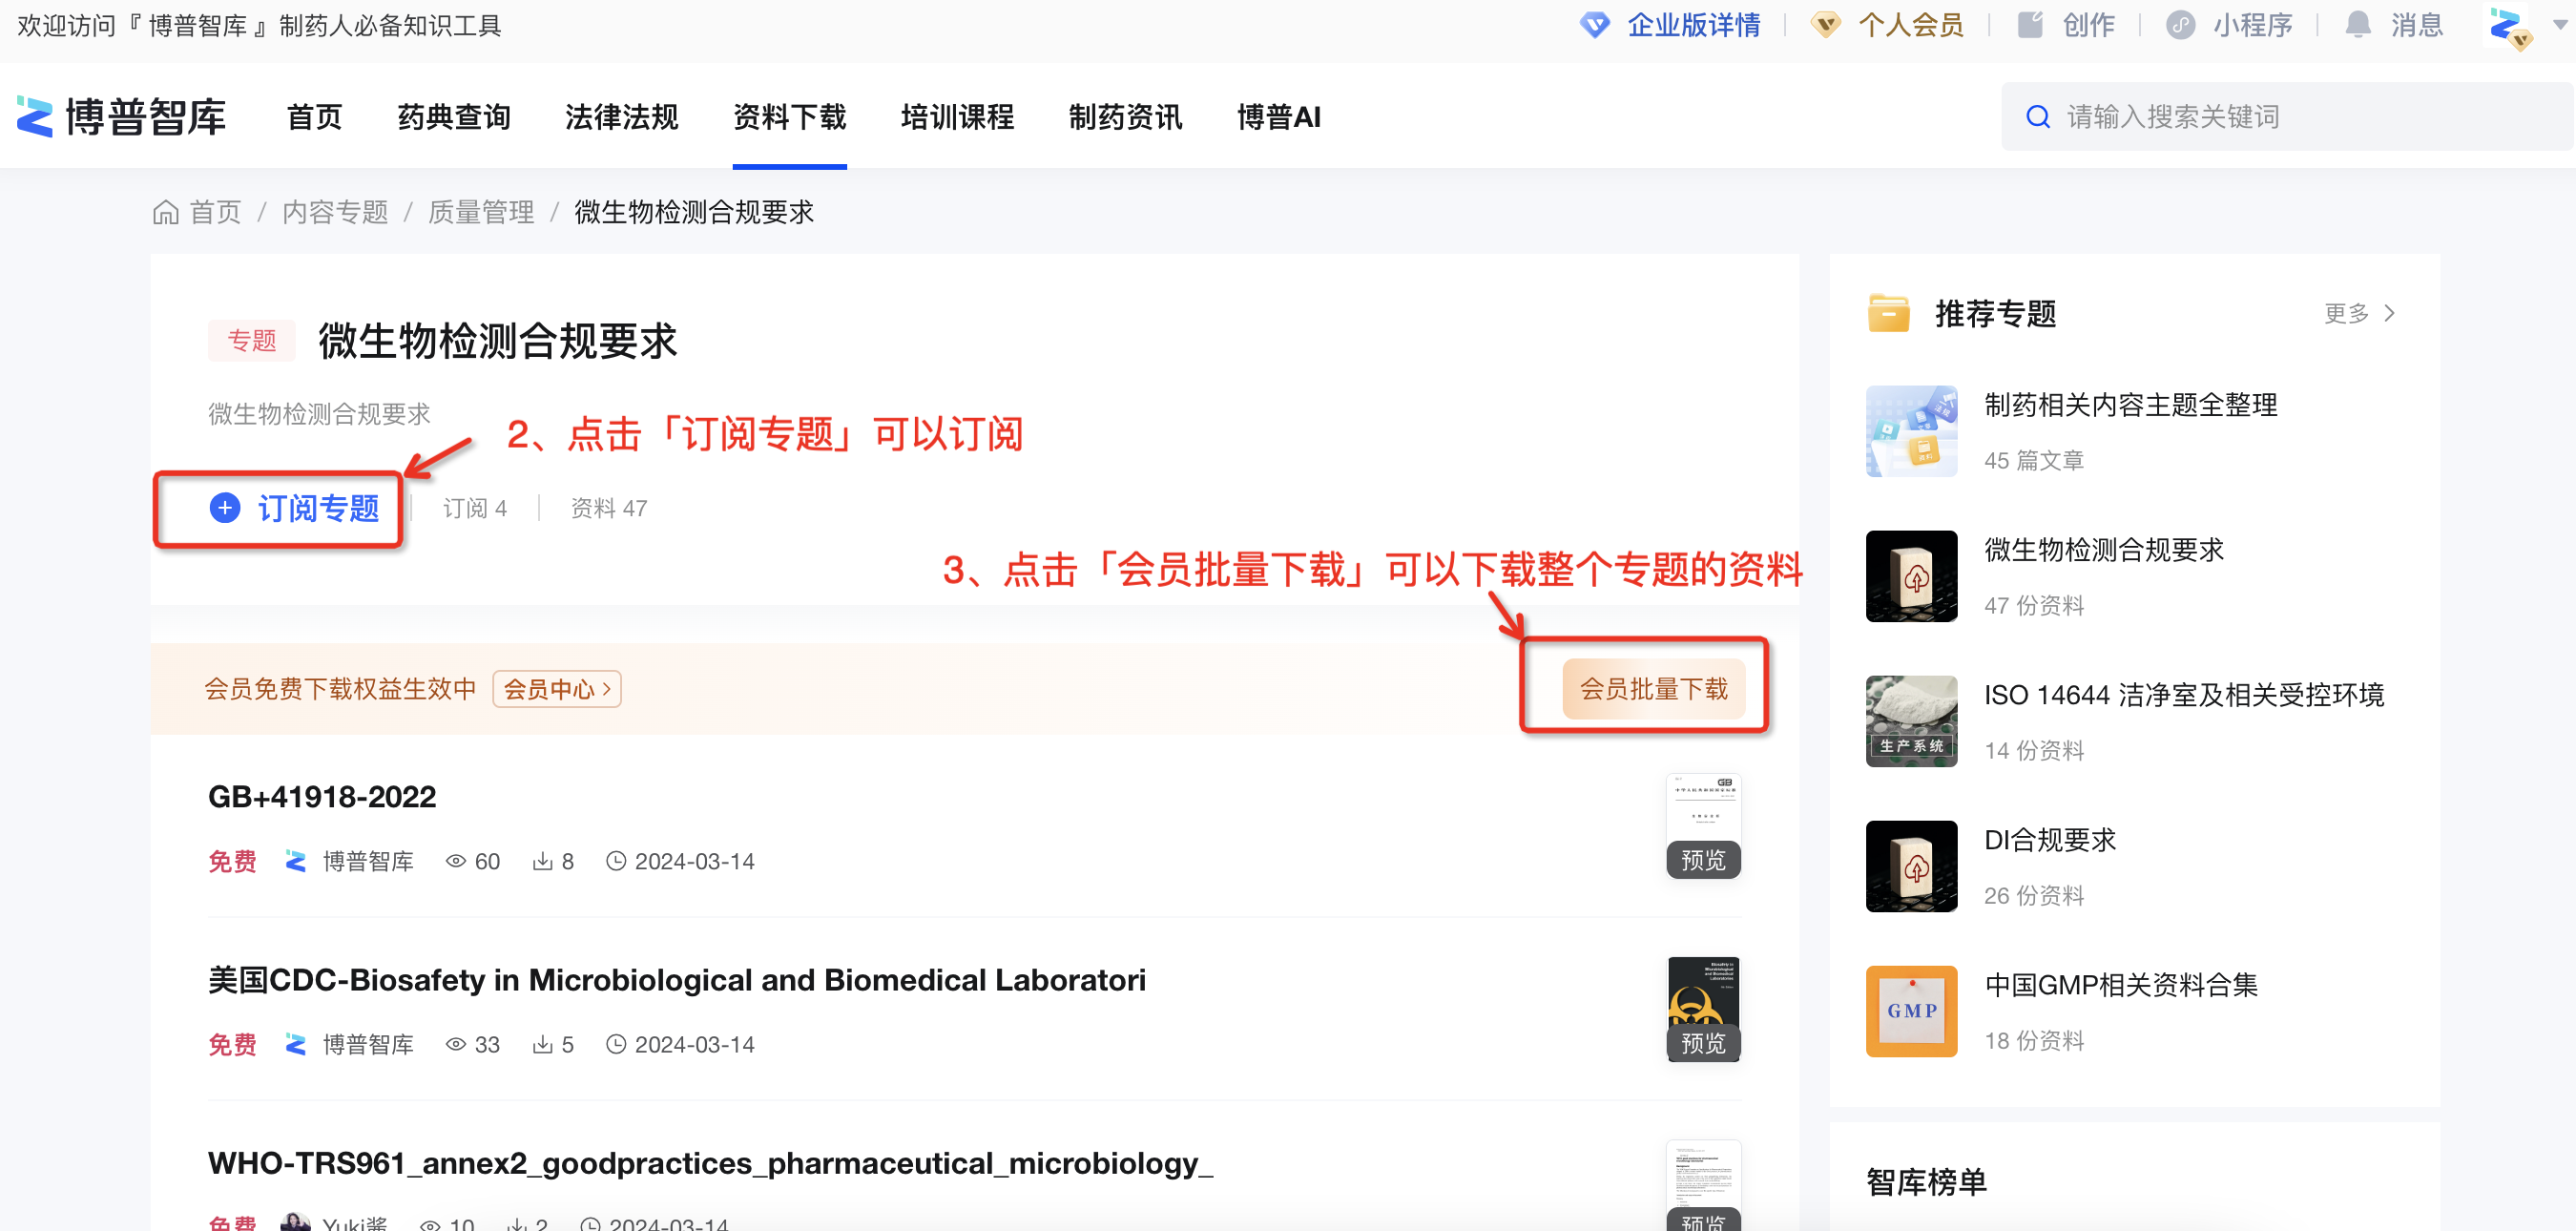Screen dimensions: 2576x1231
Task: Go to 质量管理 in breadcrumb
Action: tap(481, 212)
